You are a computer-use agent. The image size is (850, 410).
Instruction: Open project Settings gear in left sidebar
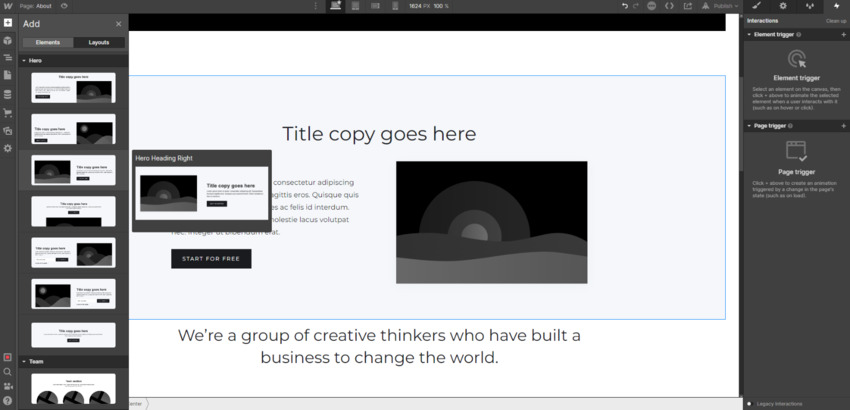click(8, 148)
